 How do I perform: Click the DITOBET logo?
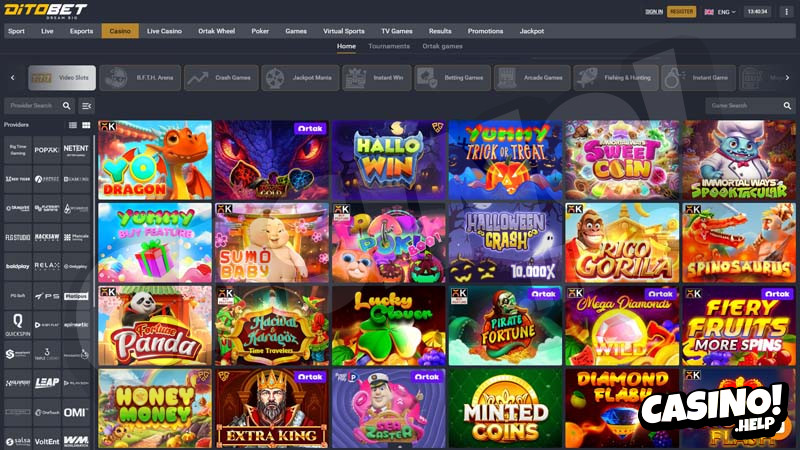coord(45,11)
